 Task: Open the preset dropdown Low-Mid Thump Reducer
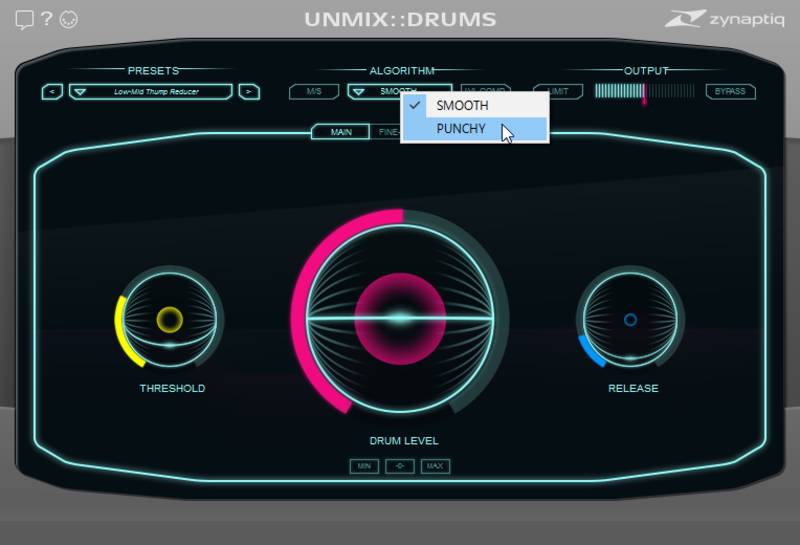[151, 92]
